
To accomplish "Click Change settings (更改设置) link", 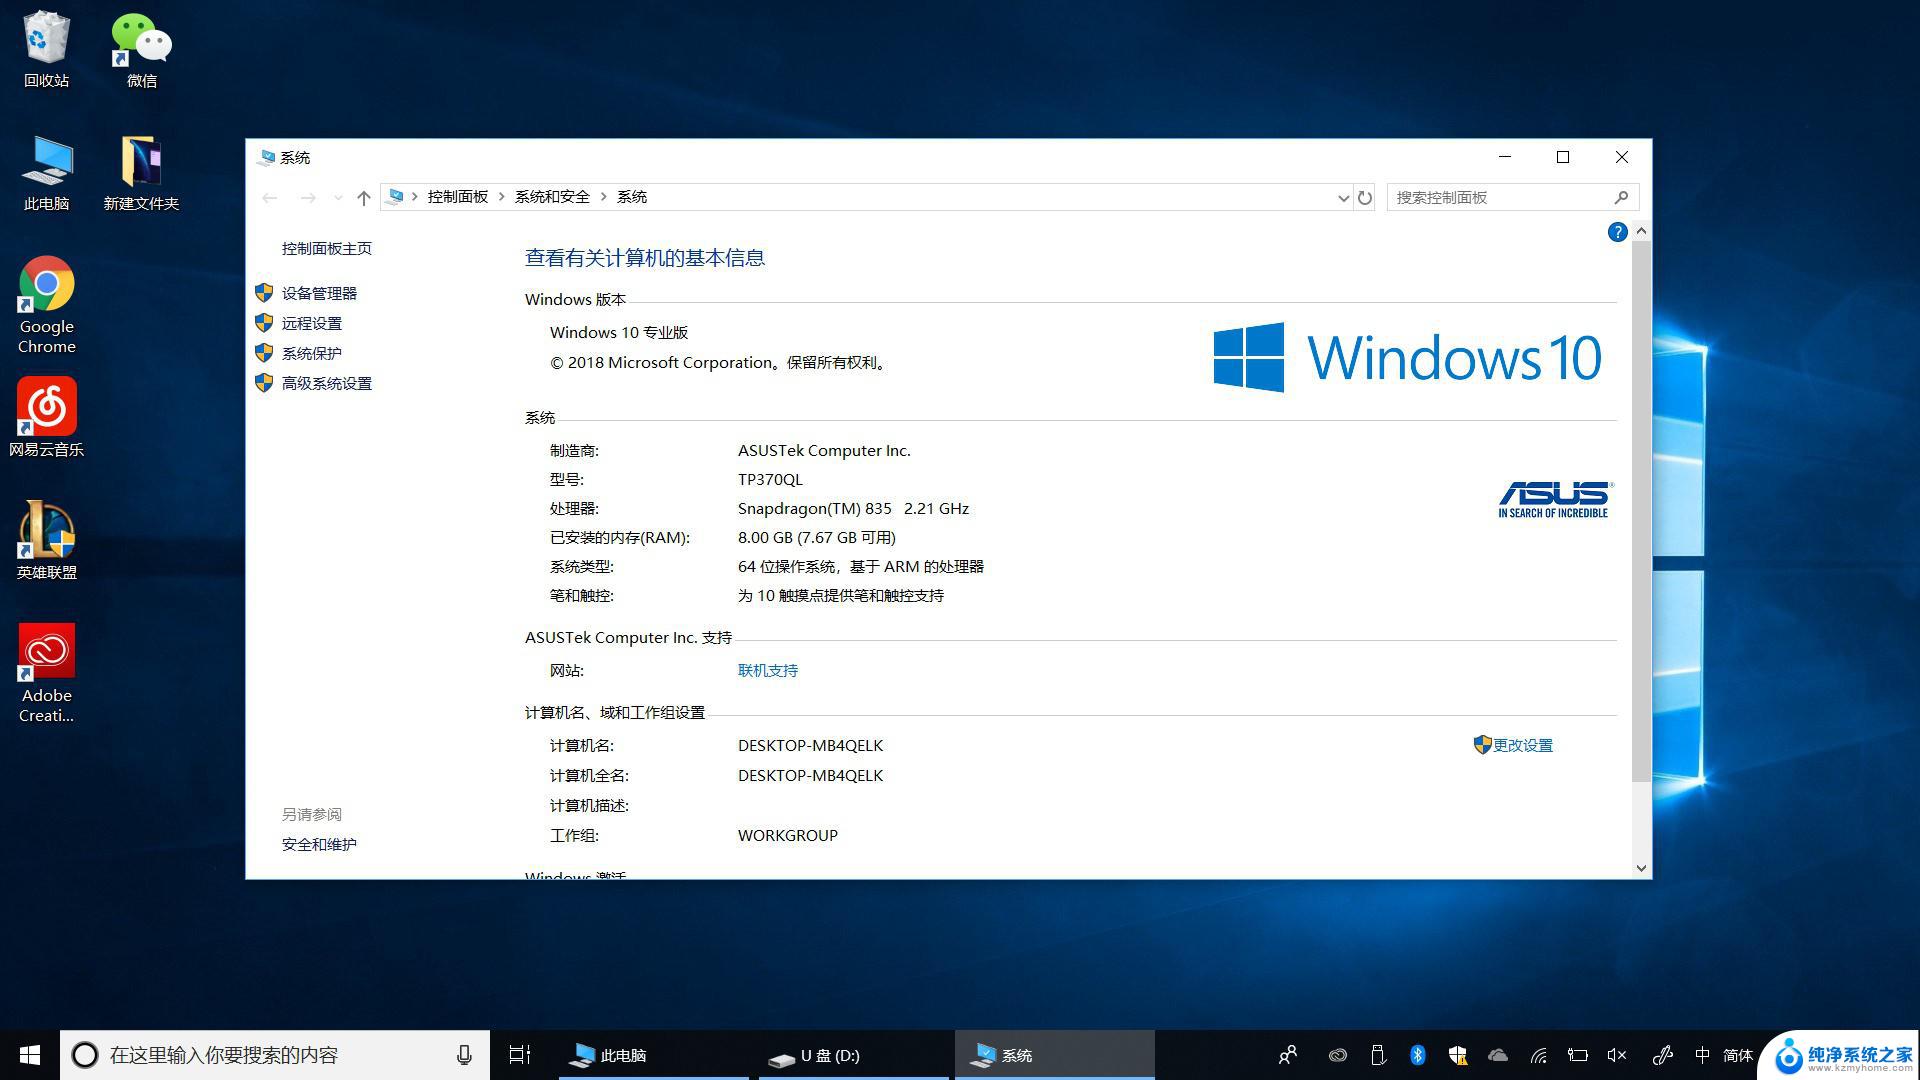I will point(1522,745).
